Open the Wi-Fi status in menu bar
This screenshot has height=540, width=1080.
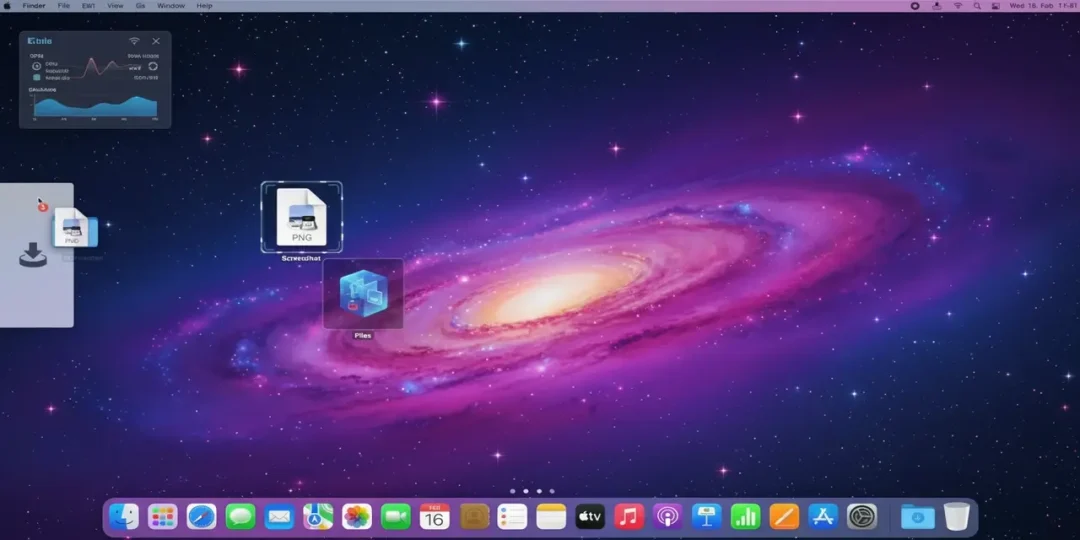pyautogui.click(x=957, y=6)
